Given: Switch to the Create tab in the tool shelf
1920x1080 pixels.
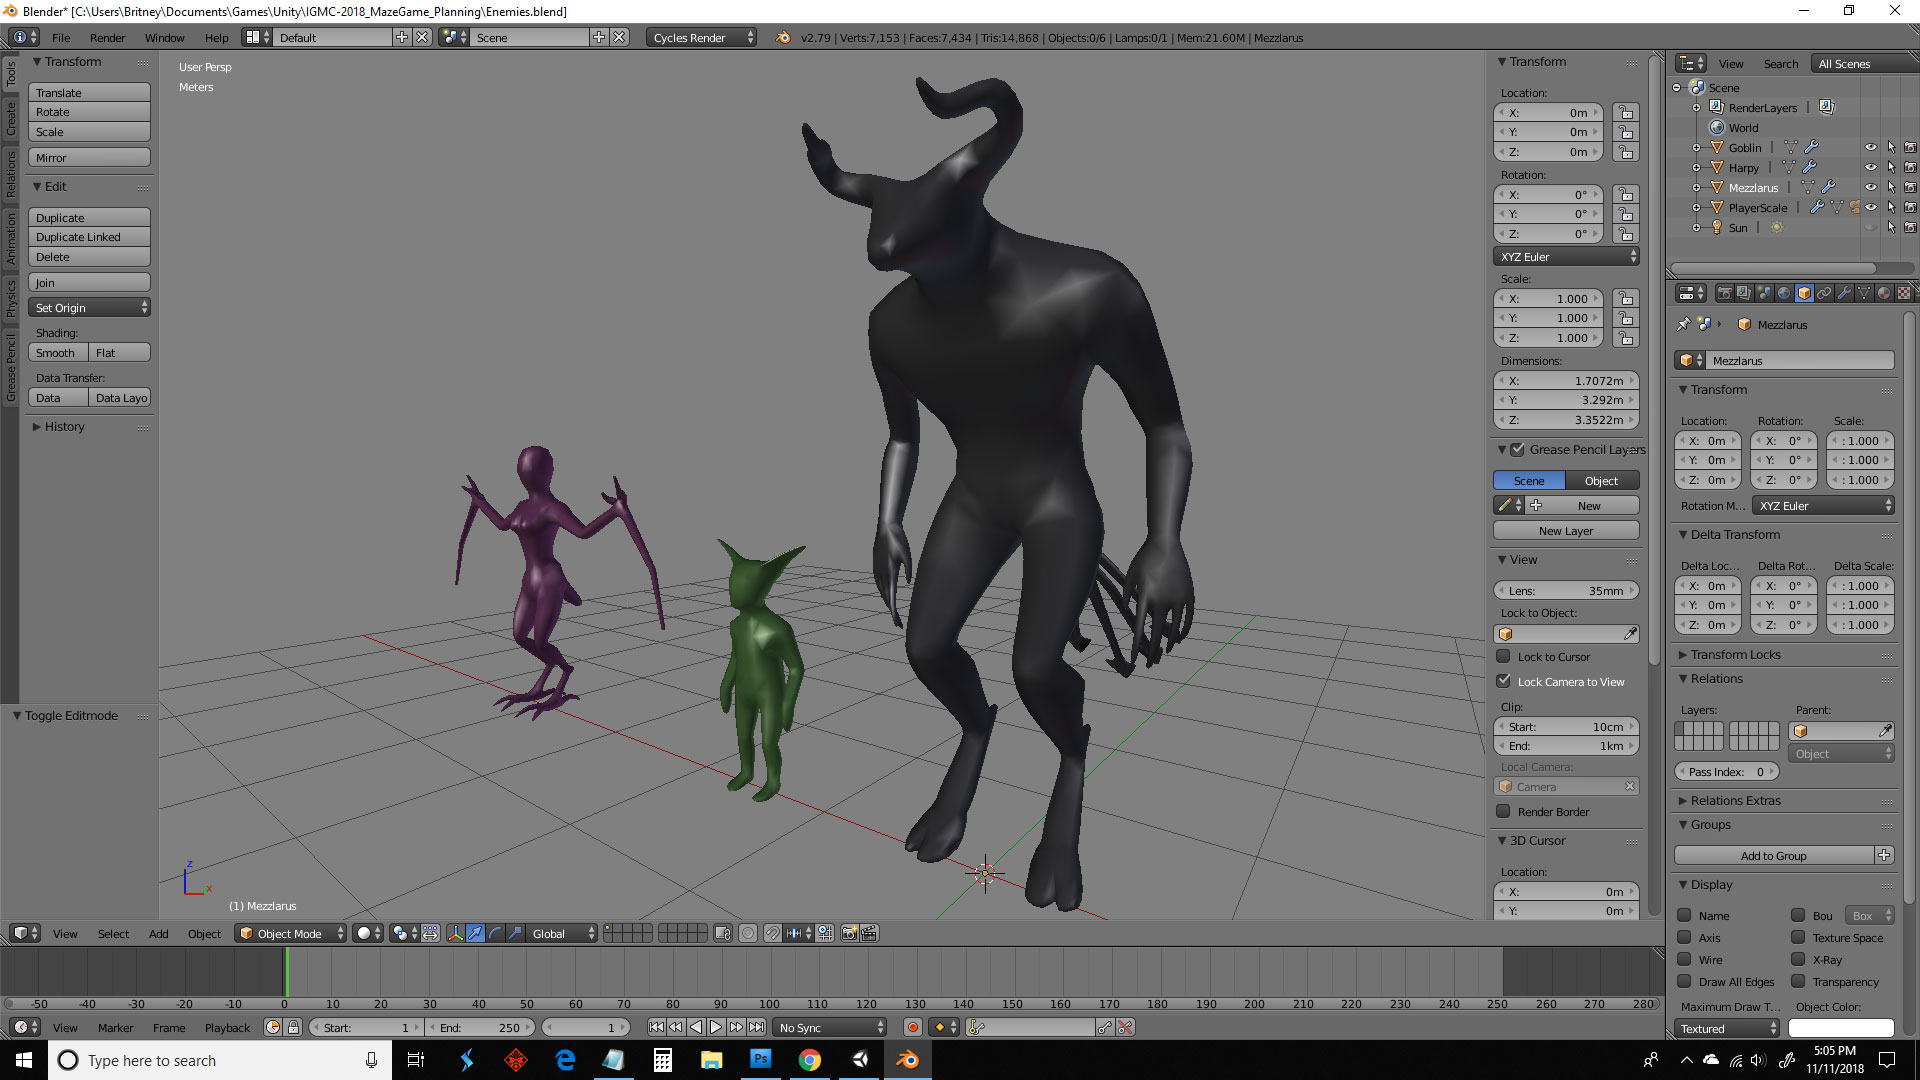Looking at the screenshot, I should point(10,117).
